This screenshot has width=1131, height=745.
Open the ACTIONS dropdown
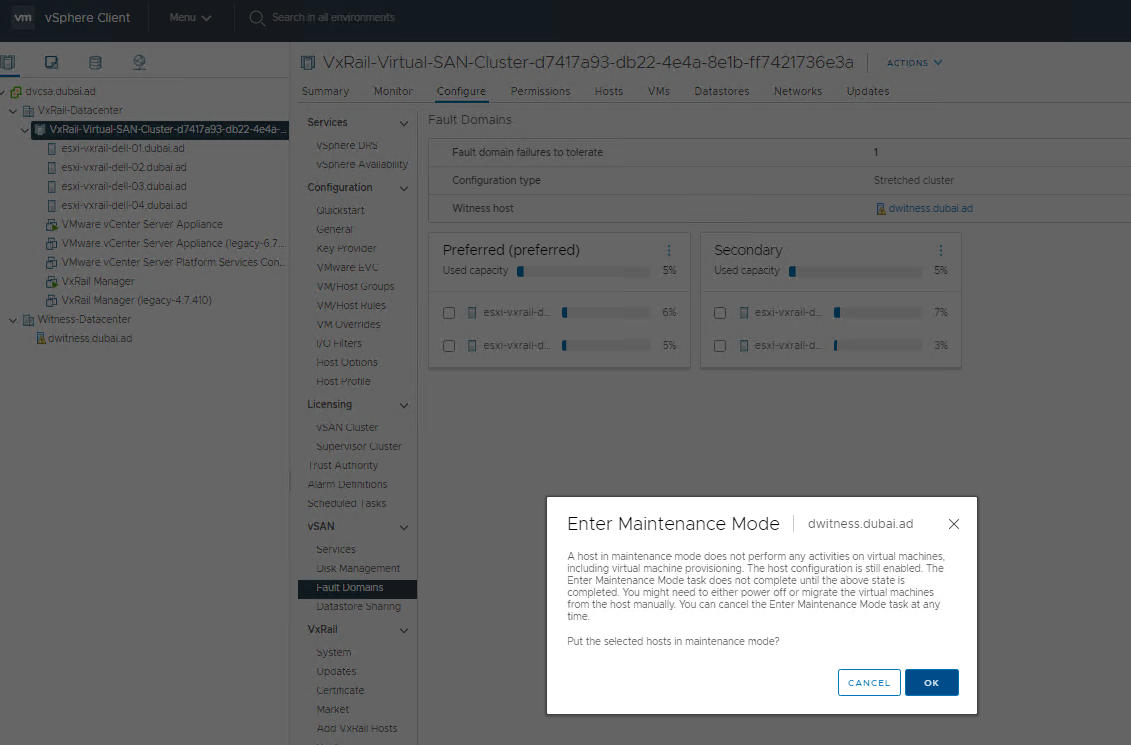tap(914, 63)
